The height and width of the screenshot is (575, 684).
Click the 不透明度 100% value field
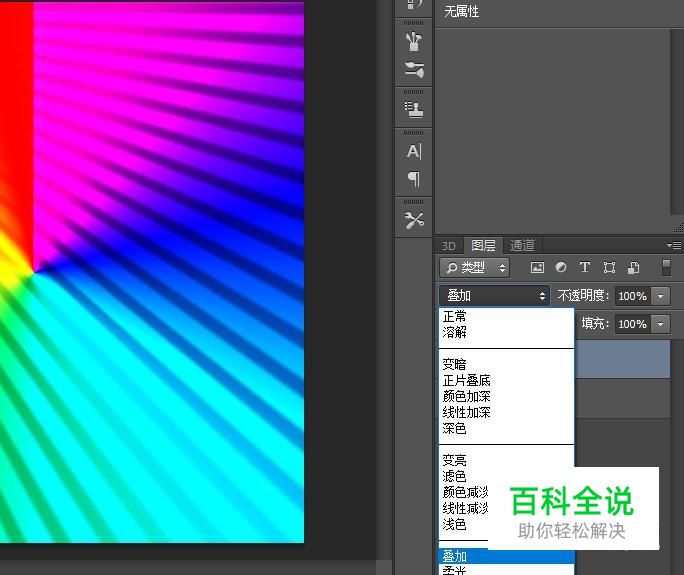point(631,296)
